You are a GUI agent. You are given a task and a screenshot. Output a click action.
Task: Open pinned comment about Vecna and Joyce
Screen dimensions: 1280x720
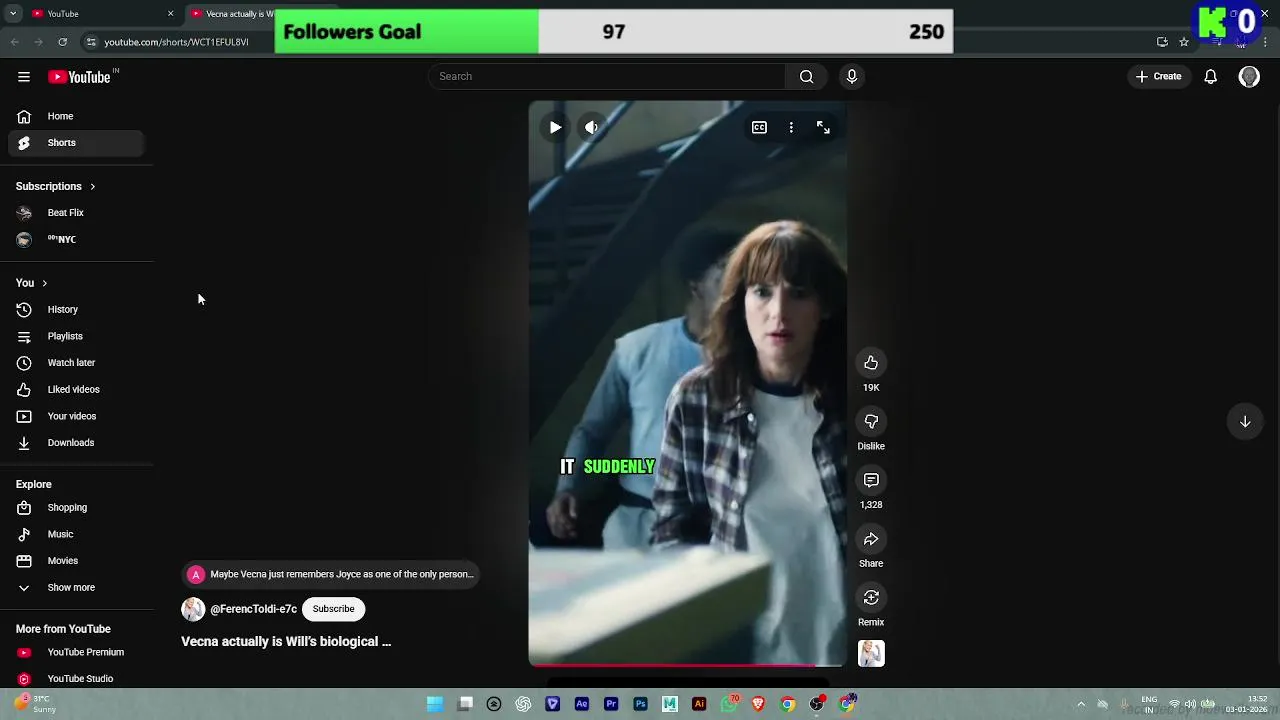coord(330,574)
